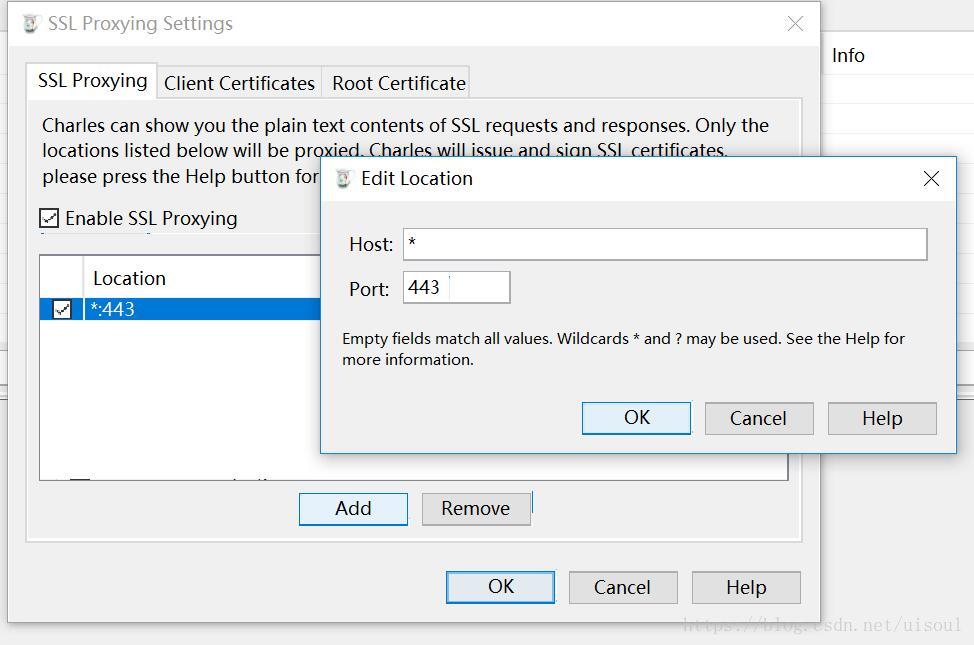
Task: Uncheck the *:443 location checkbox
Action: [x=62, y=309]
